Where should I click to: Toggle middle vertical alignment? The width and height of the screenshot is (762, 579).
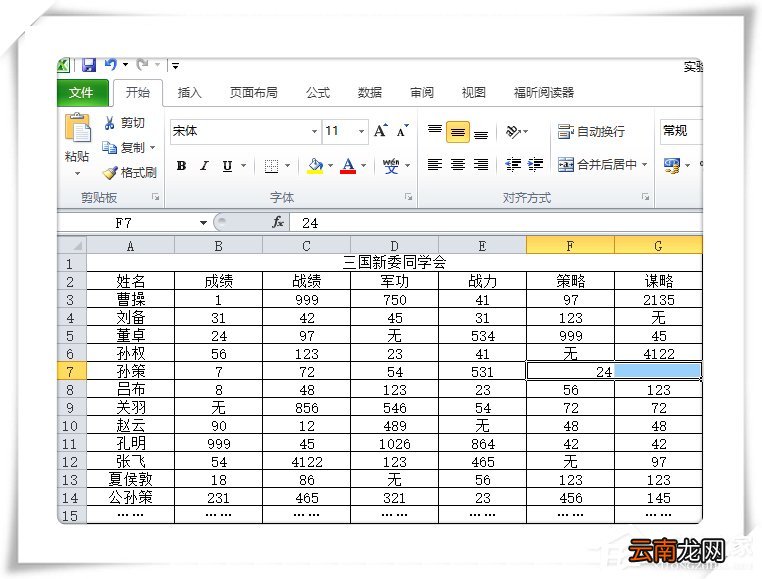click(x=457, y=132)
